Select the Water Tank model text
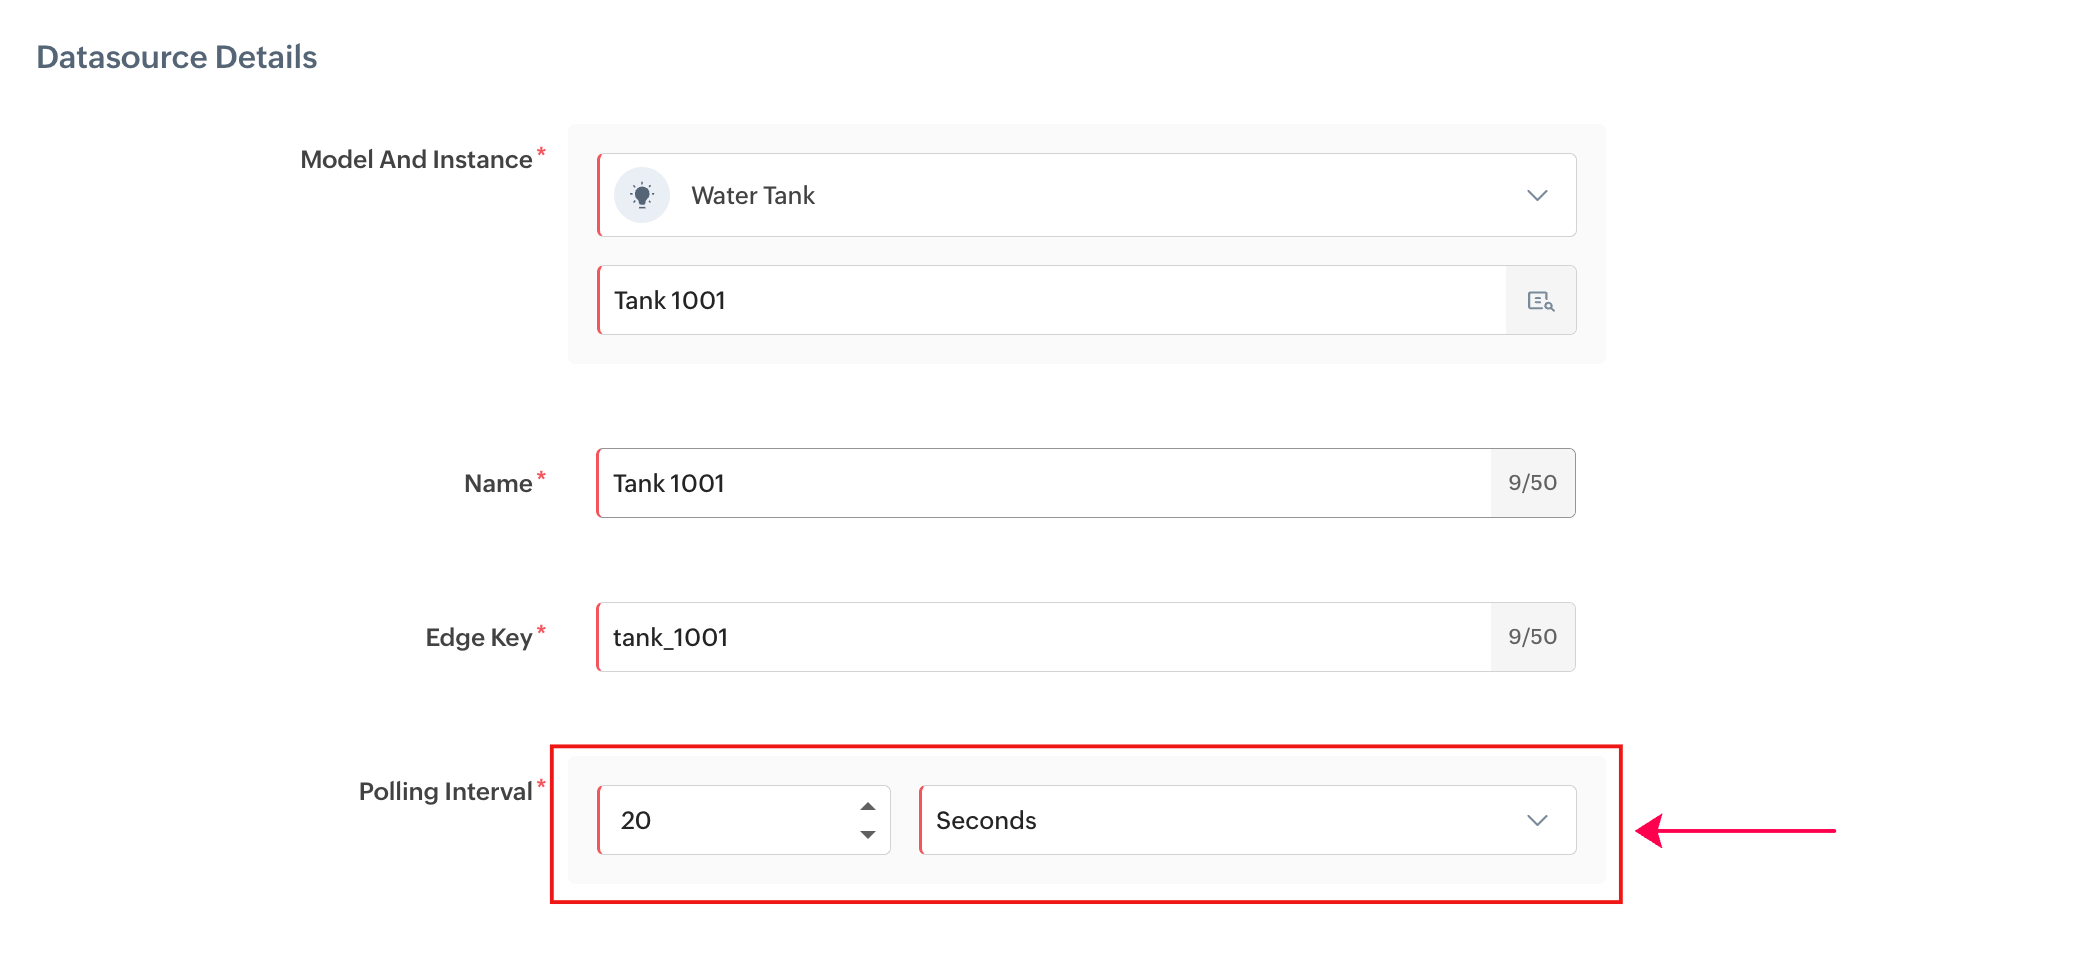The height and width of the screenshot is (954, 2094). pyautogui.click(x=753, y=195)
